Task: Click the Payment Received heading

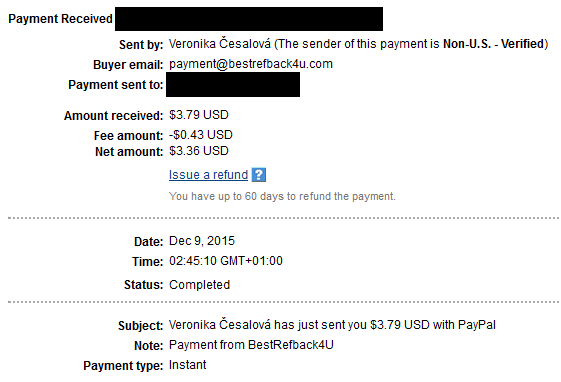Action: (x=60, y=19)
